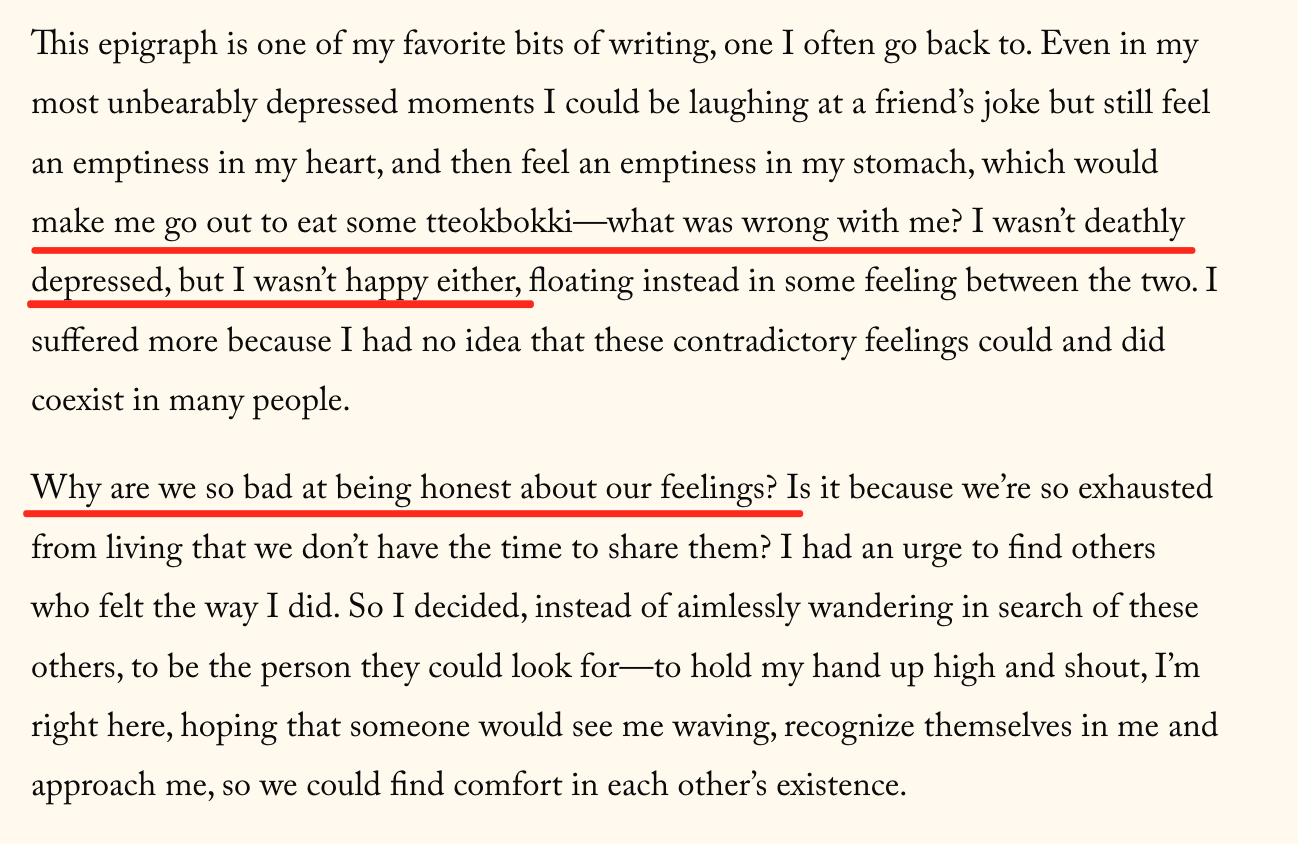Click the word "shout" in the second paragraph

[x=1108, y=666]
